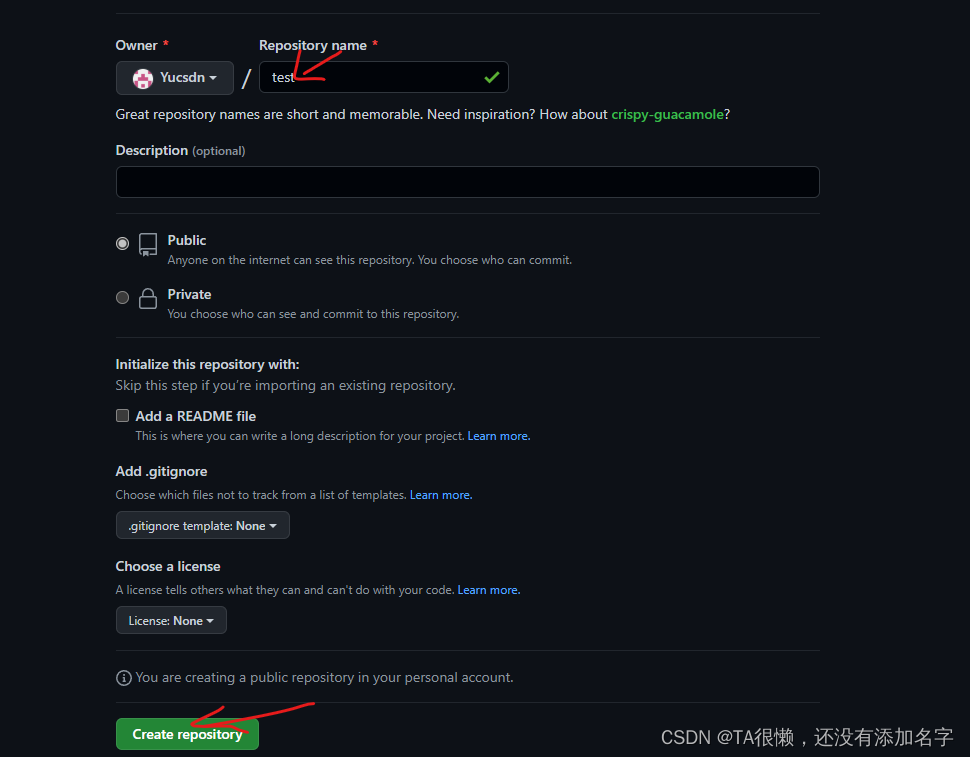Viewport: 970px width, 757px height.
Task: Use the crispy-guacamole suggested name link
Action: point(667,114)
